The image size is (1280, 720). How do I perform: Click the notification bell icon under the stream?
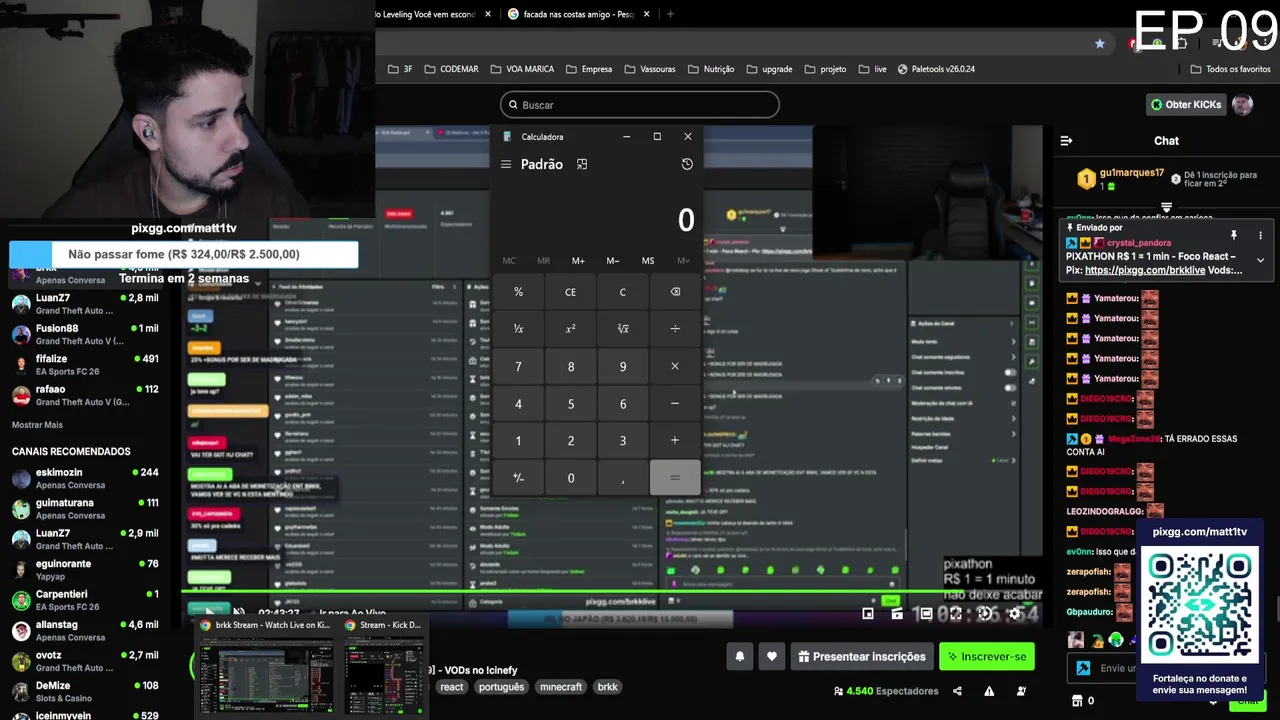(740, 657)
